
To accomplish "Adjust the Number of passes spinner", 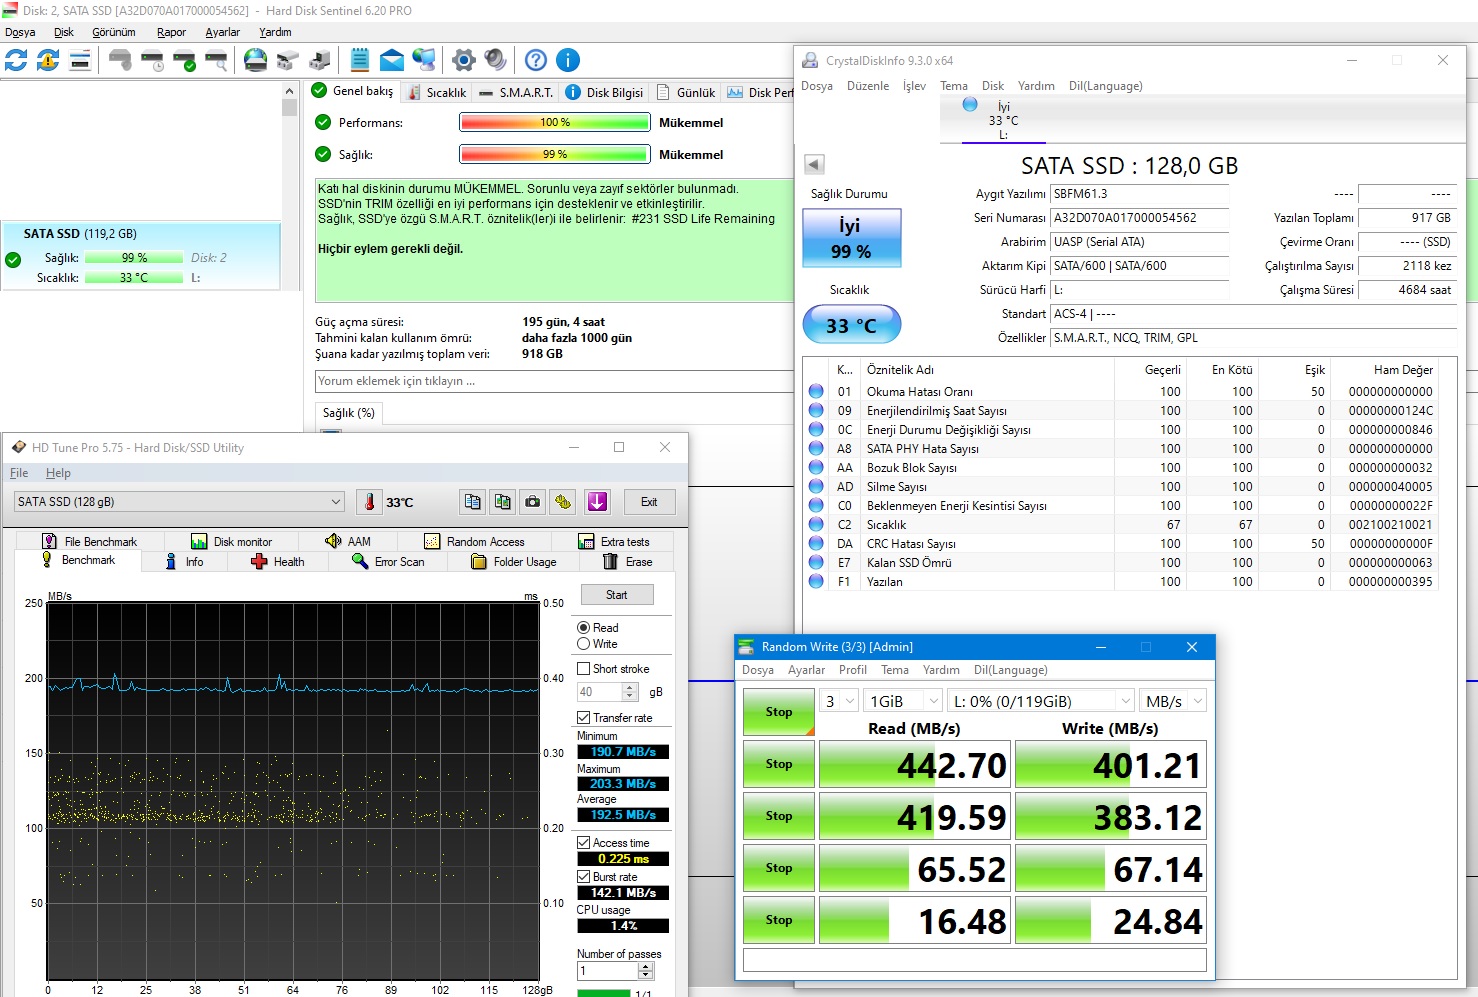I will (x=645, y=971).
